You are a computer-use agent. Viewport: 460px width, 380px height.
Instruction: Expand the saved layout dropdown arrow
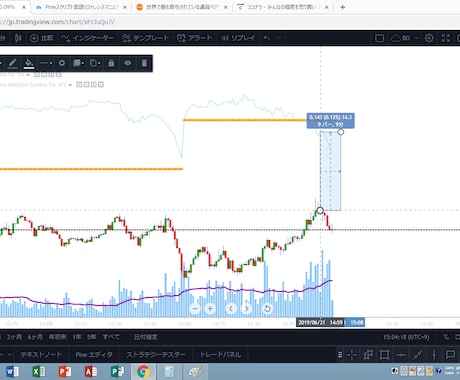tap(416, 38)
